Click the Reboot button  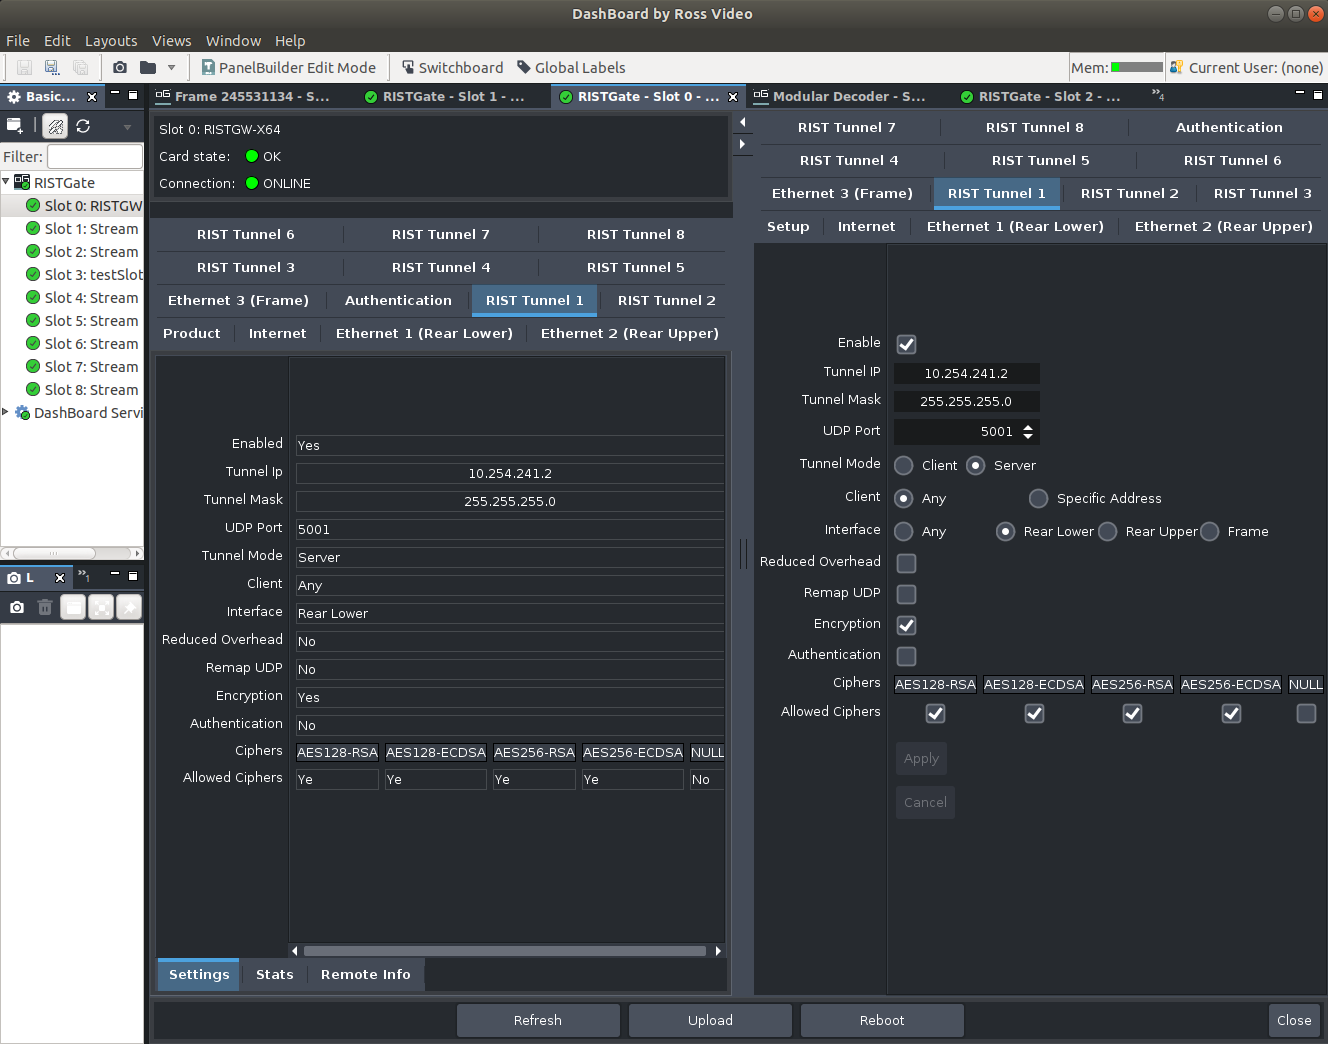coord(882,1020)
